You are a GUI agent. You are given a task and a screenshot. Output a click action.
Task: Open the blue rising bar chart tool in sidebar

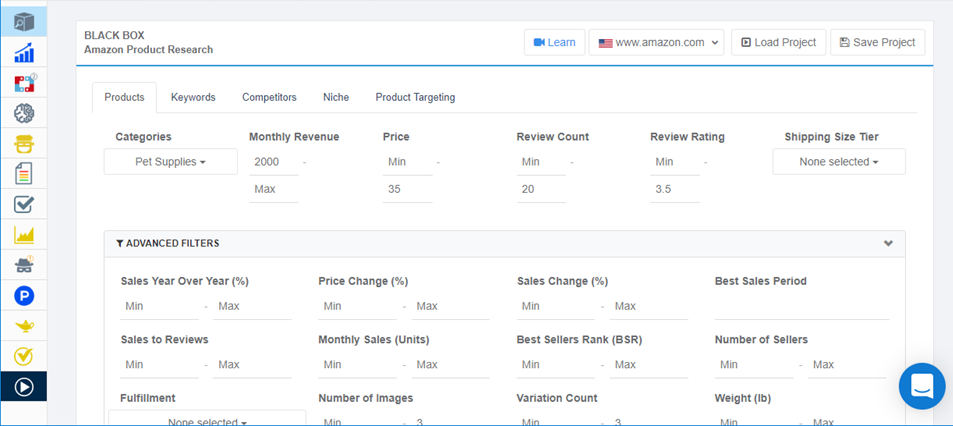click(24, 53)
